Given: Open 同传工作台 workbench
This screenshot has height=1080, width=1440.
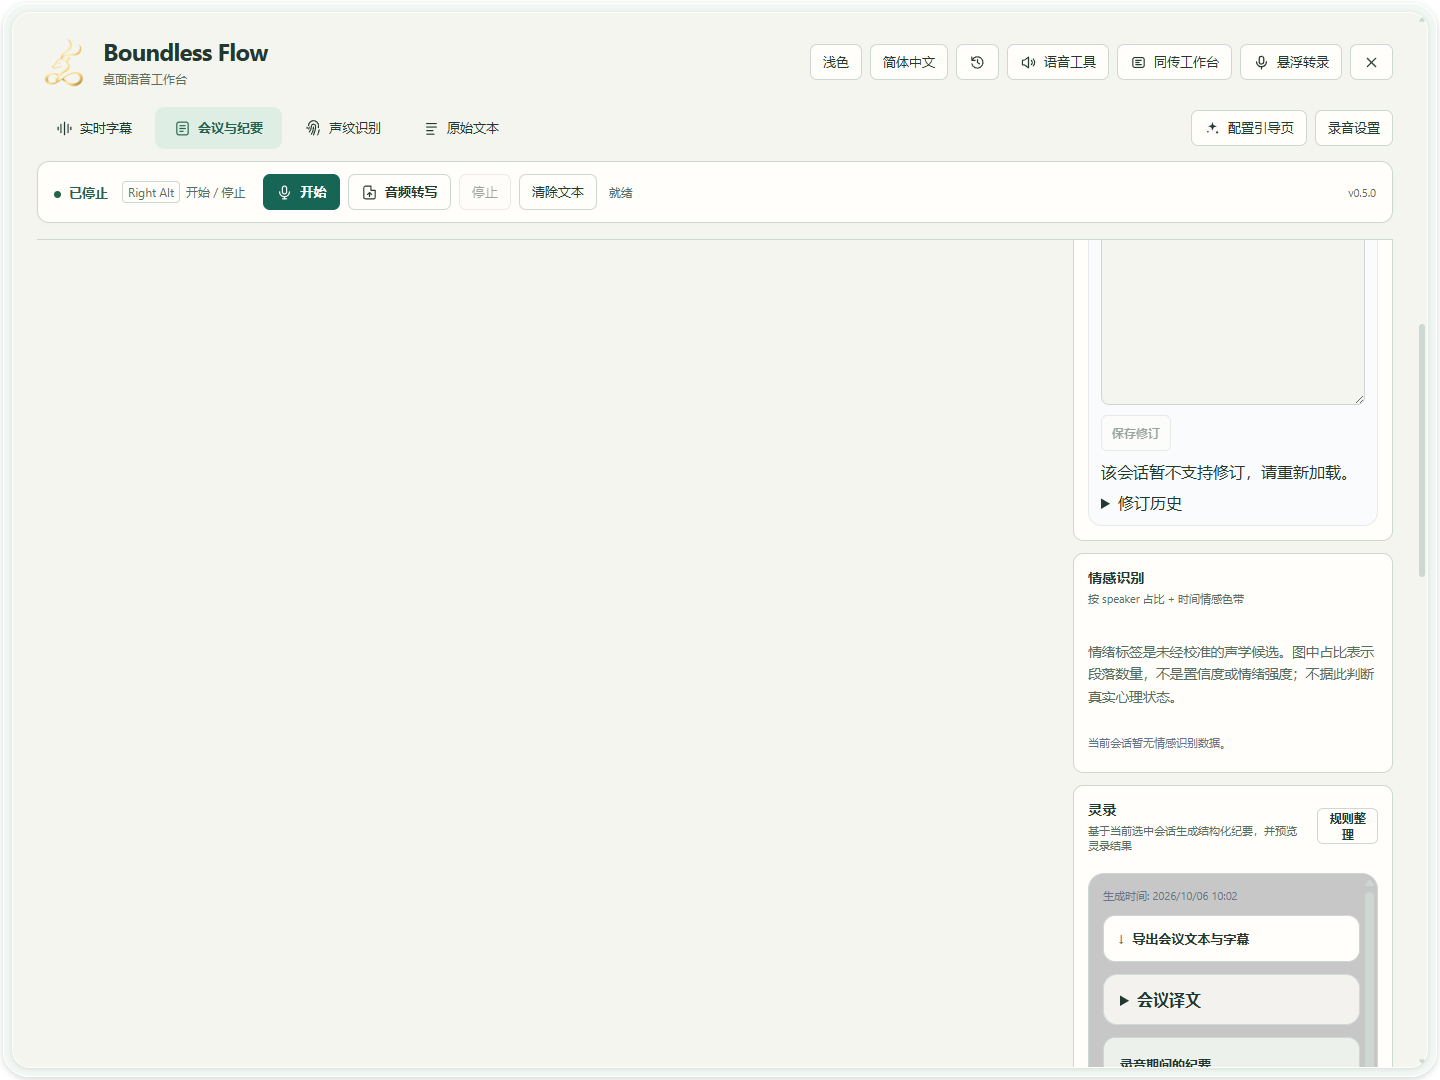Looking at the screenshot, I should (1174, 62).
